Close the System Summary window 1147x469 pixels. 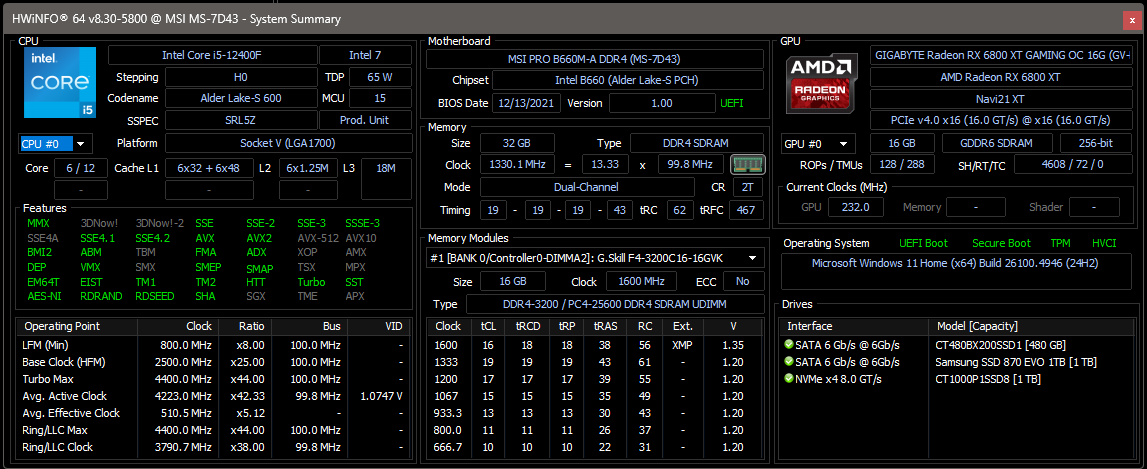click(1133, 20)
